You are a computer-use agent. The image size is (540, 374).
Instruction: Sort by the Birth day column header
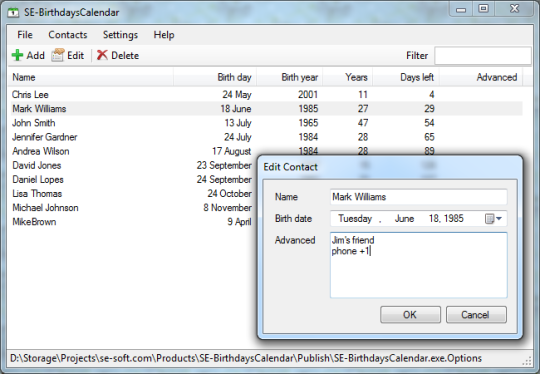[x=215, y=77]
